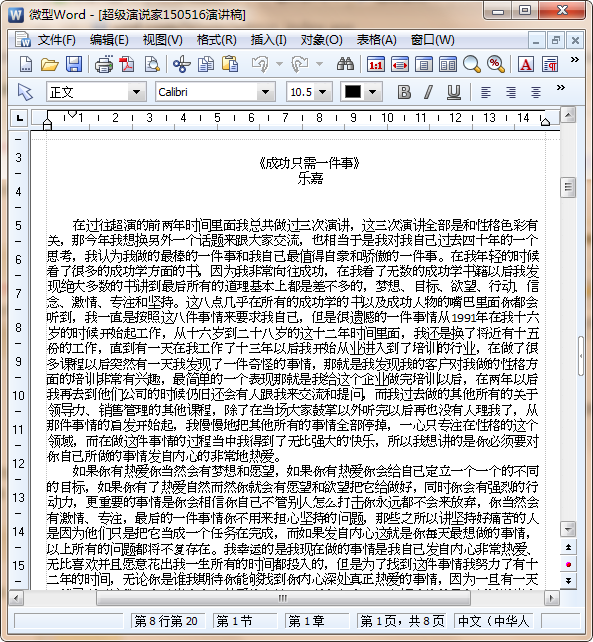This screenshot has height=642, width=593.
Task: Align text left
Action: click(486, 92)
